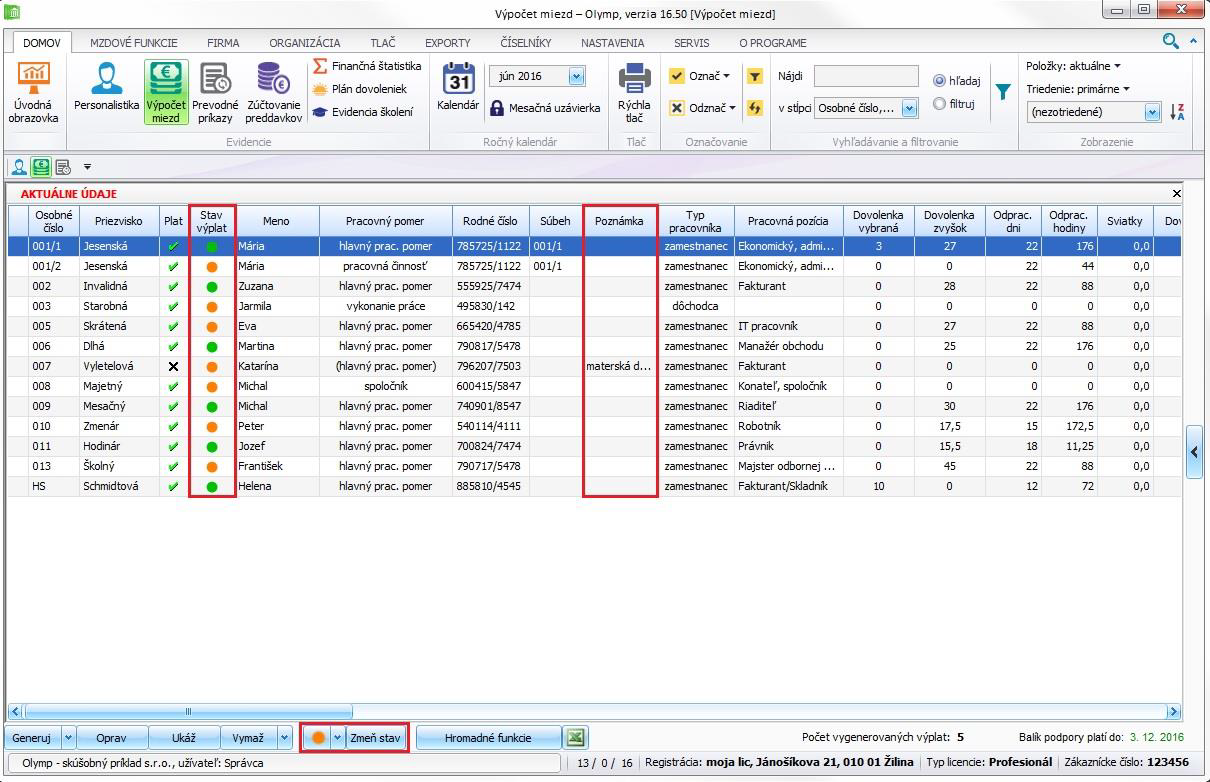The width and height of the screenshot is (1210, 782).
Task: Click the teal filter funnel icon
Action: (1003, 91)
